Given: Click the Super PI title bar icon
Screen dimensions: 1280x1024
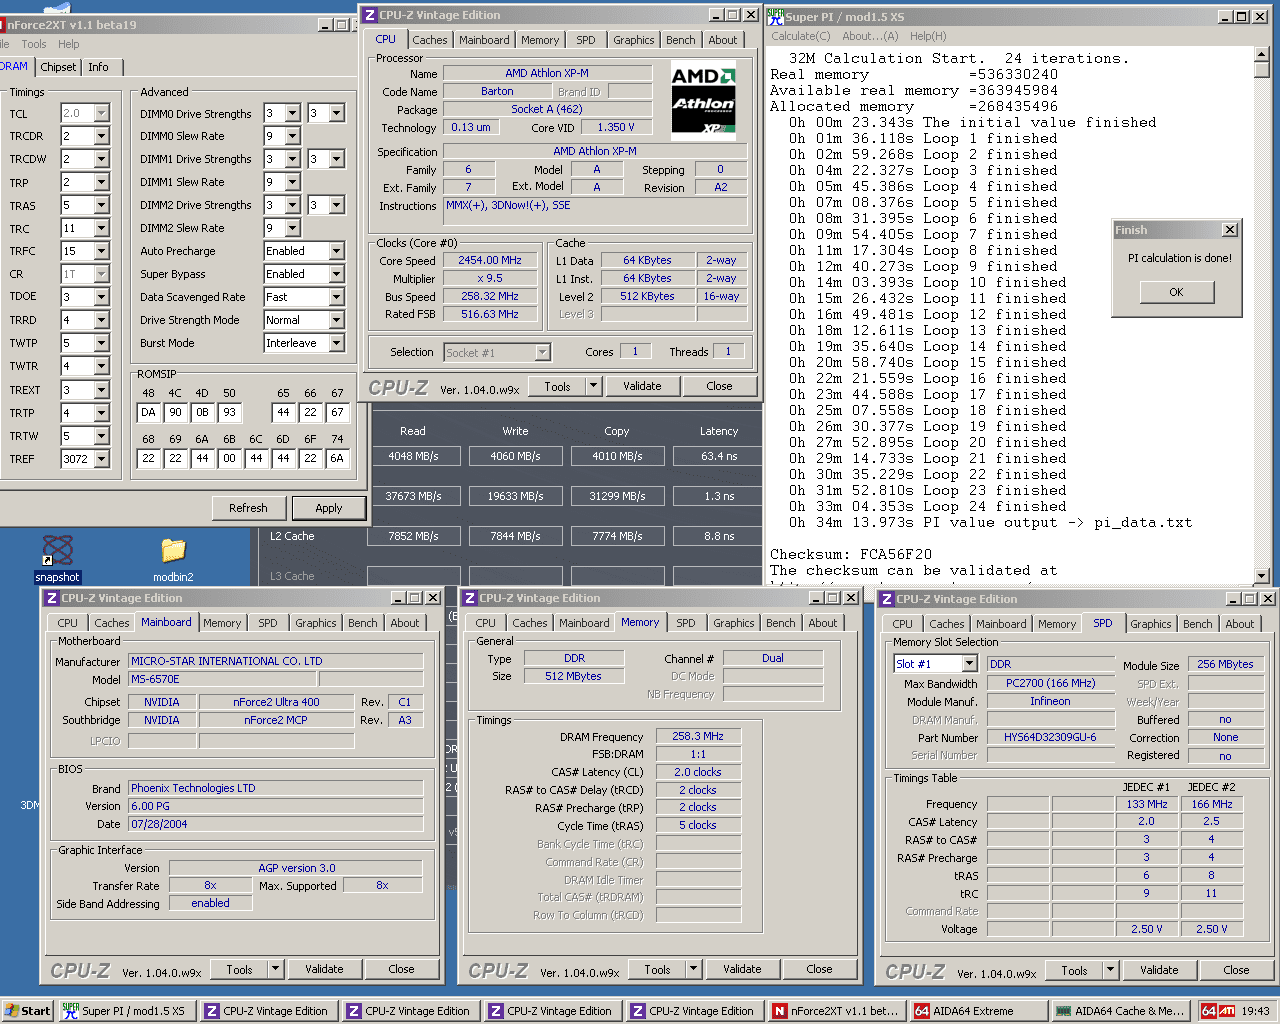Looking at the screenshot, I should [775, 16].
